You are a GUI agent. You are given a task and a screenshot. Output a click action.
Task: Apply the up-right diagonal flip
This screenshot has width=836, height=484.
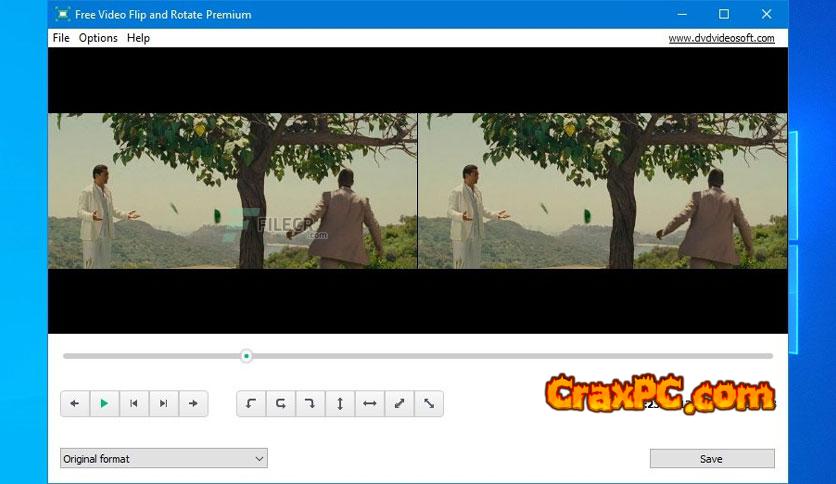399,404
